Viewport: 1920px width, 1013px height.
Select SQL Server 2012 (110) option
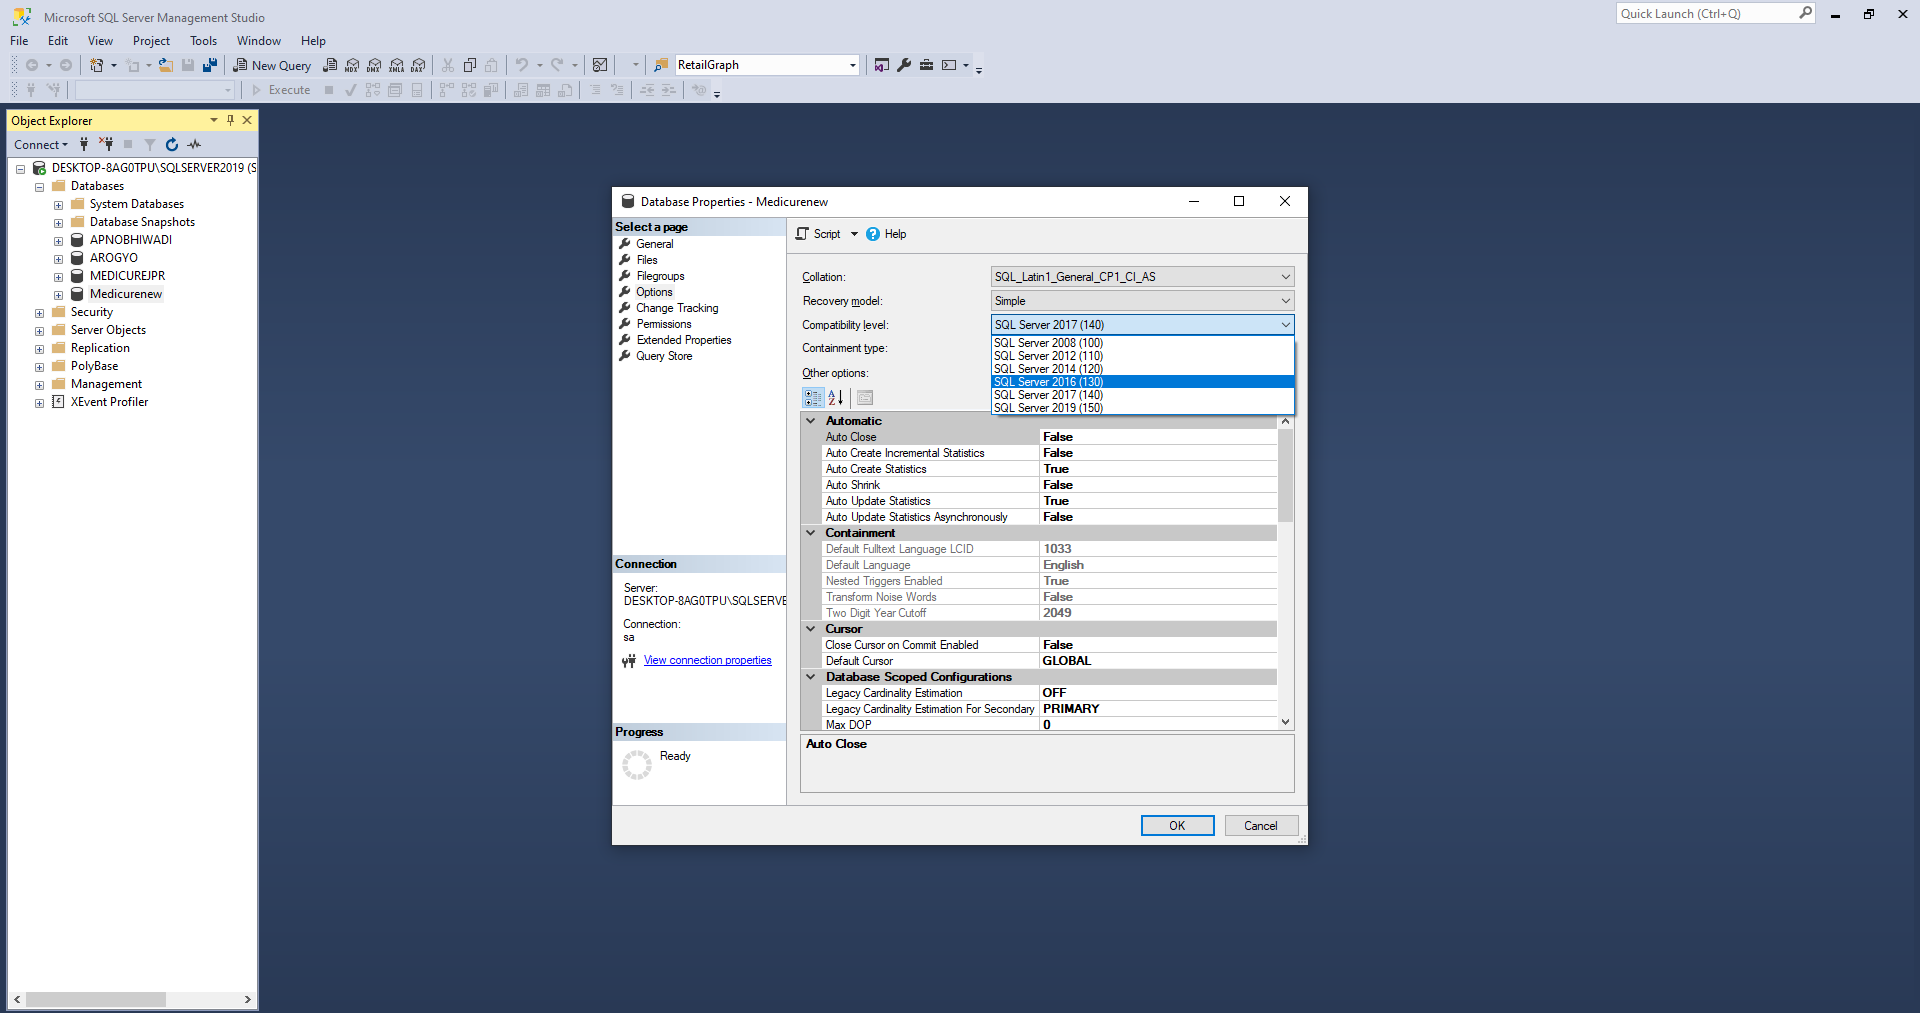coord(1142,356)
